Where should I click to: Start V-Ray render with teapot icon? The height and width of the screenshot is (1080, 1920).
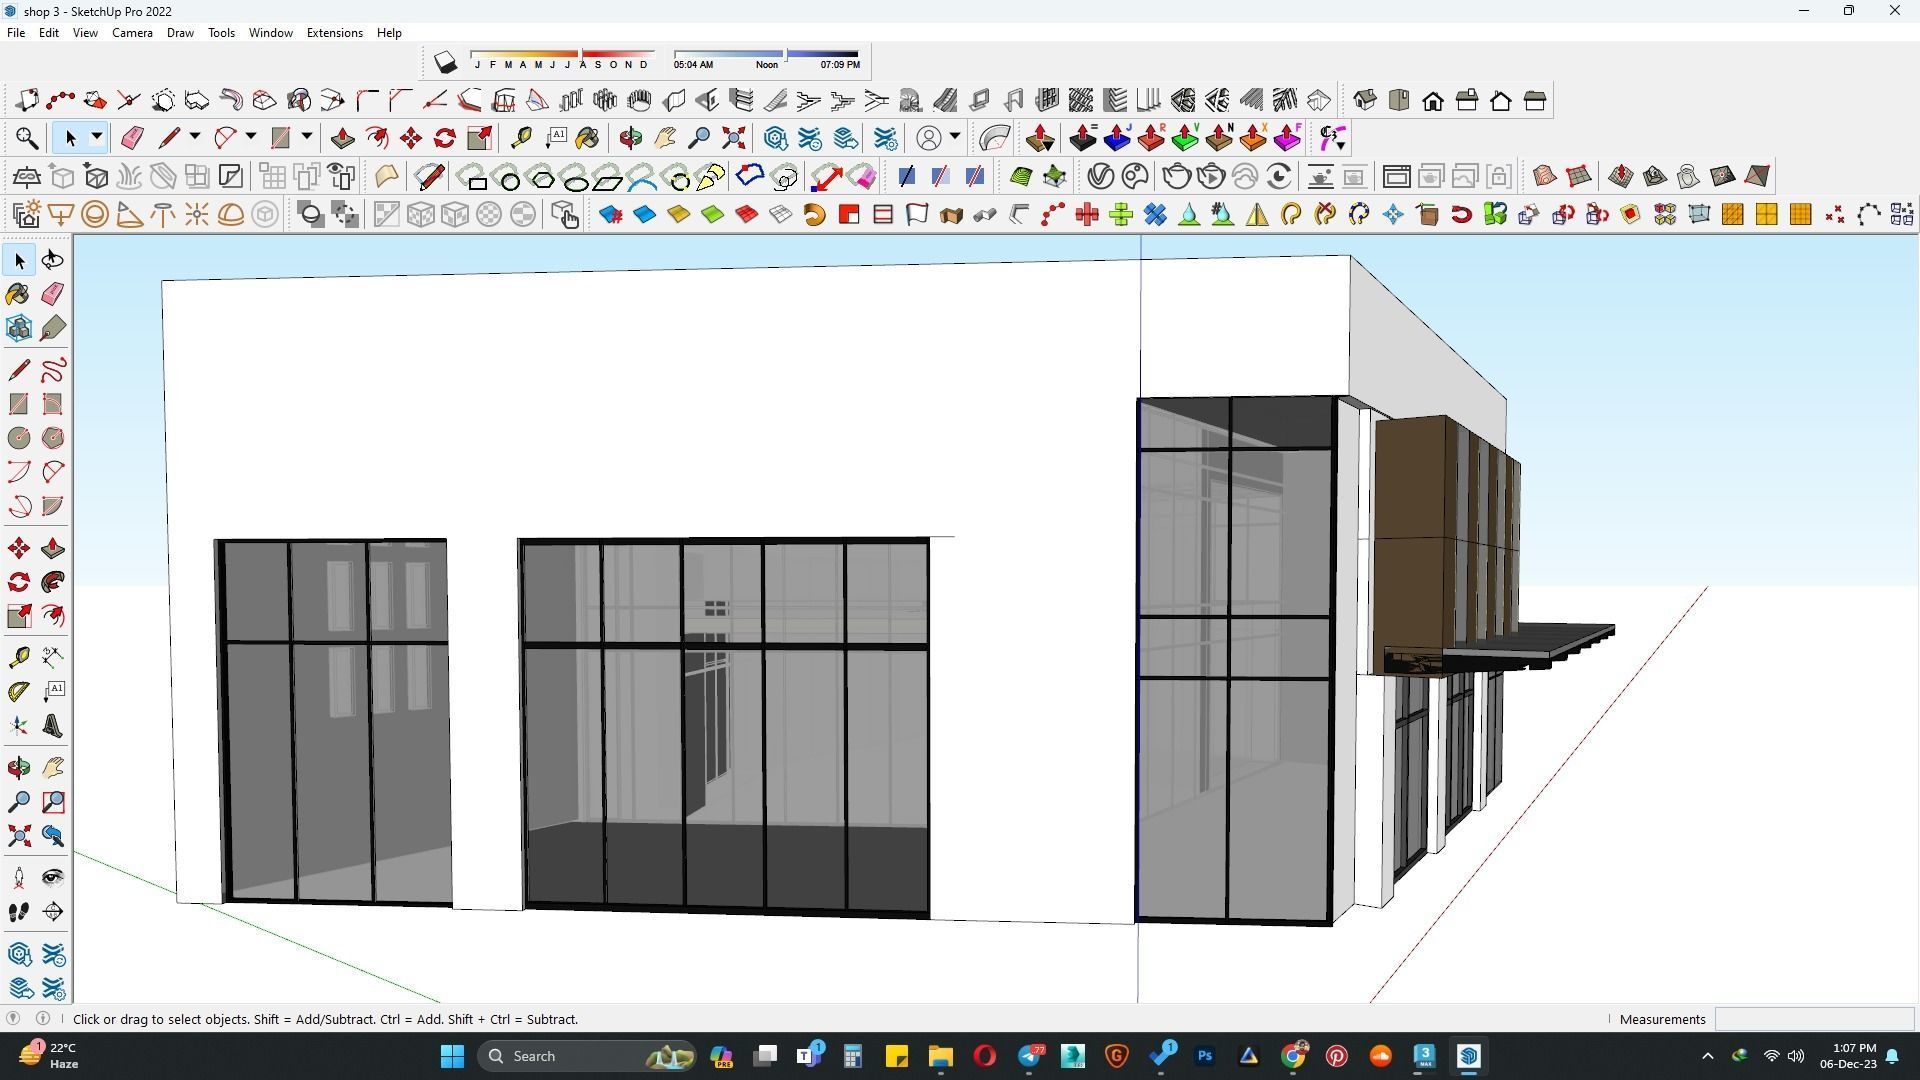[x=1177, y=177]
